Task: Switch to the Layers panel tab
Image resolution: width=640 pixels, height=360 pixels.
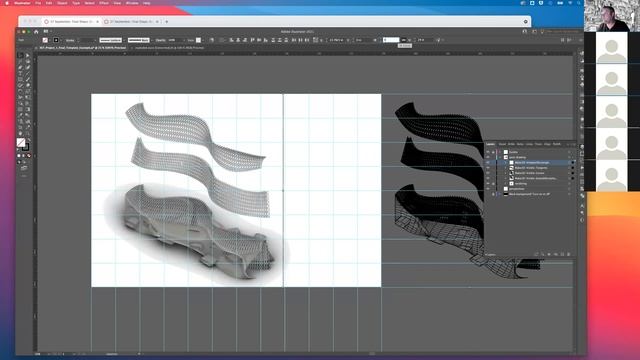Action: point(490,144)
